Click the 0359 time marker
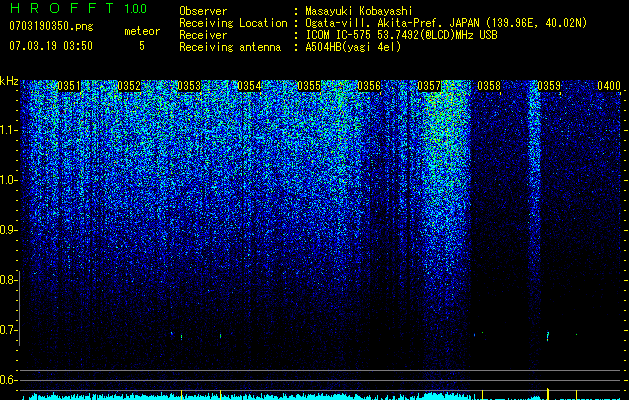The height and width of the screenshot is (400, 629). click(x=549, y=86)
